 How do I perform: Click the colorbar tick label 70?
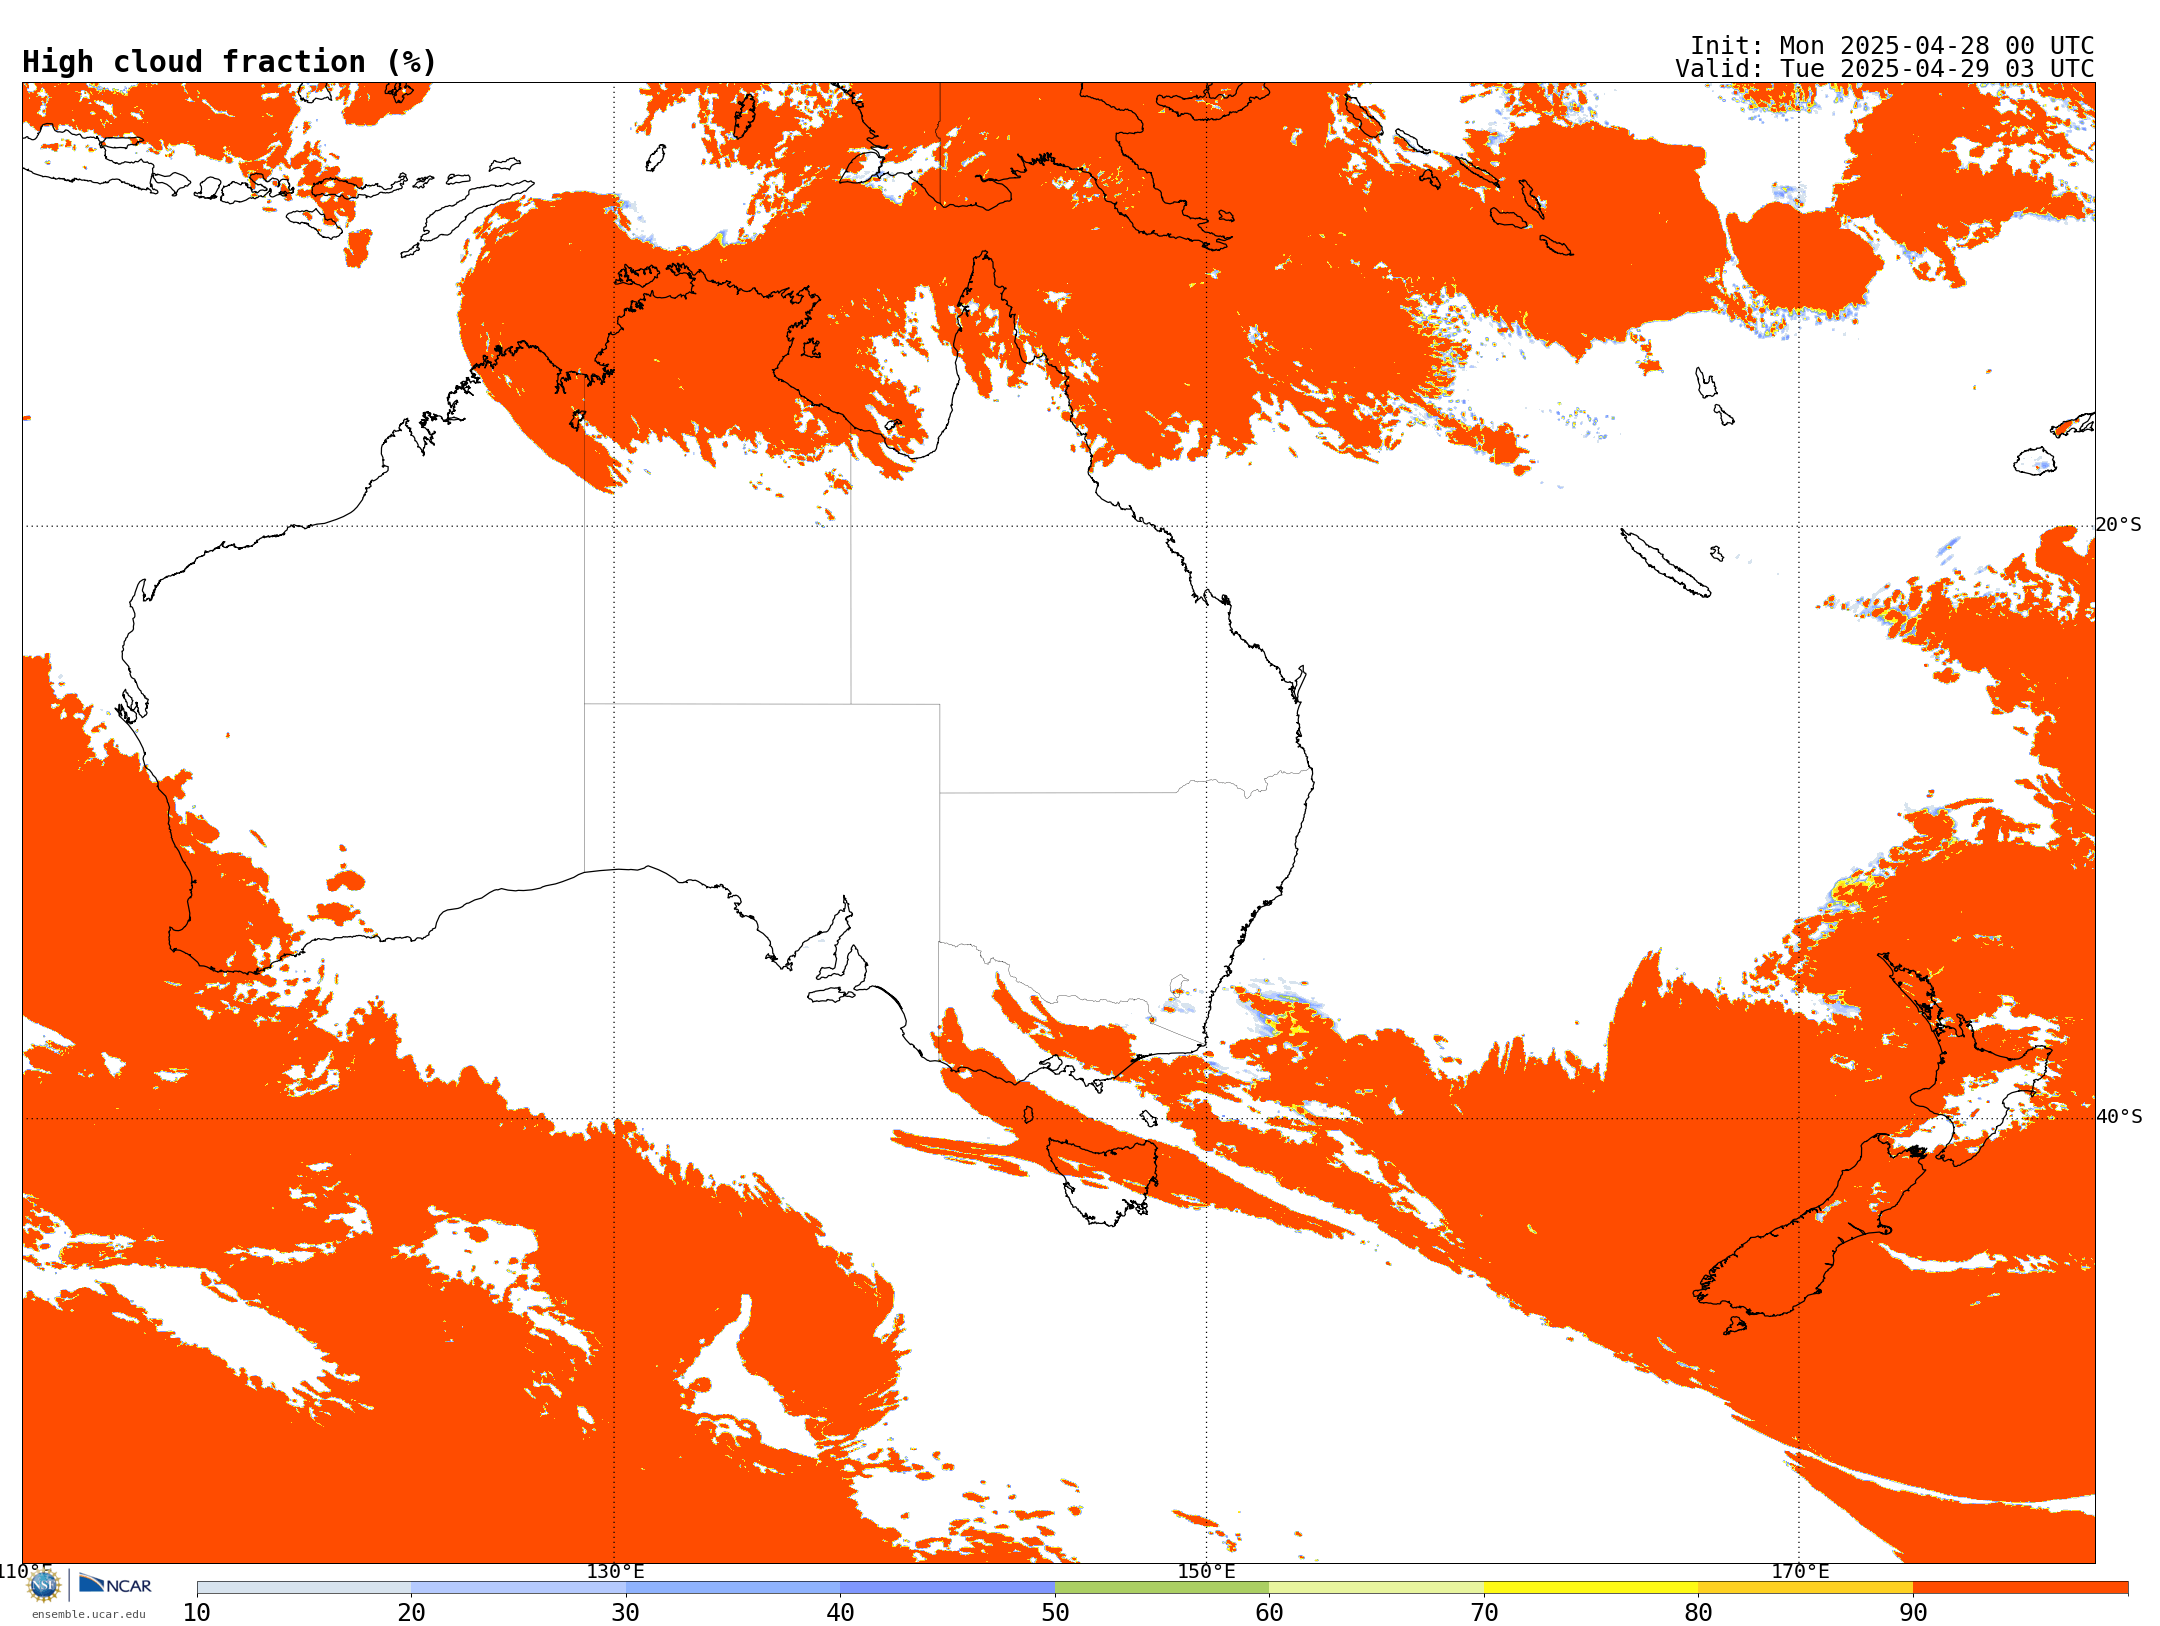click(x=1484, y=1612)
